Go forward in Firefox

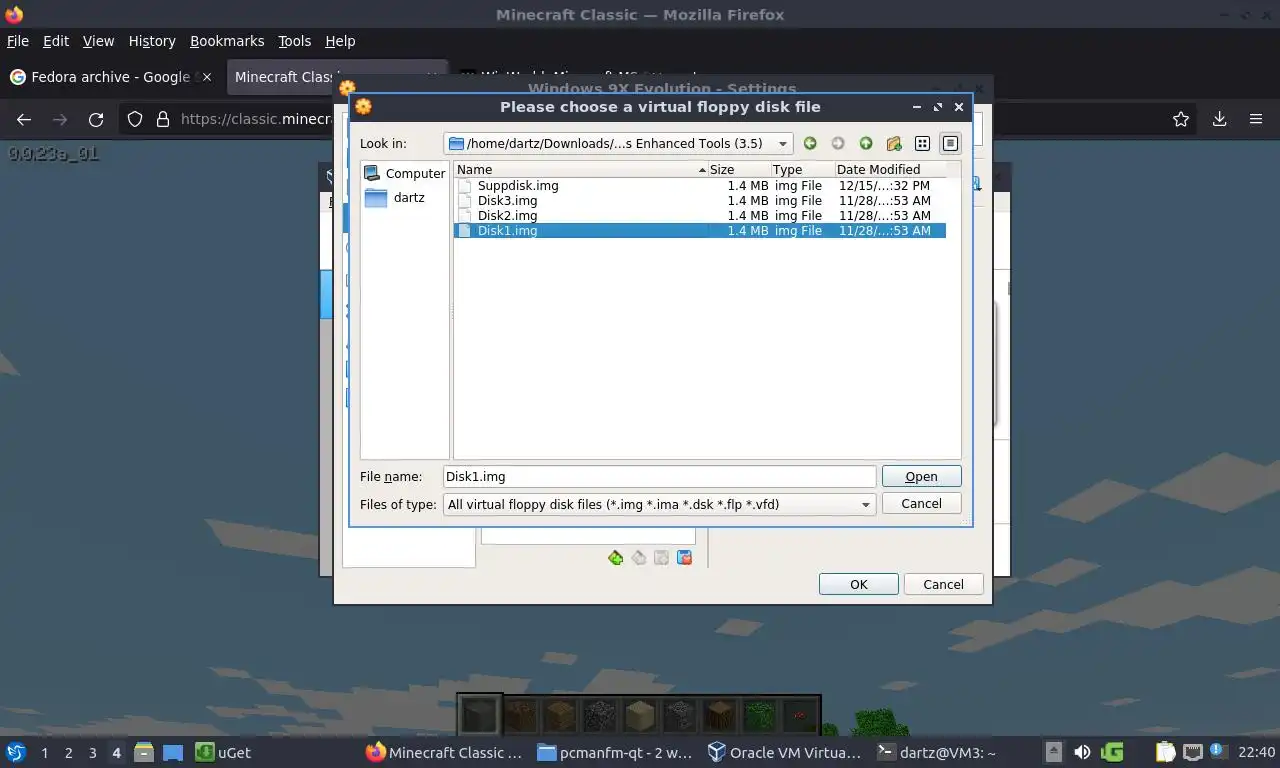(60, 119)
